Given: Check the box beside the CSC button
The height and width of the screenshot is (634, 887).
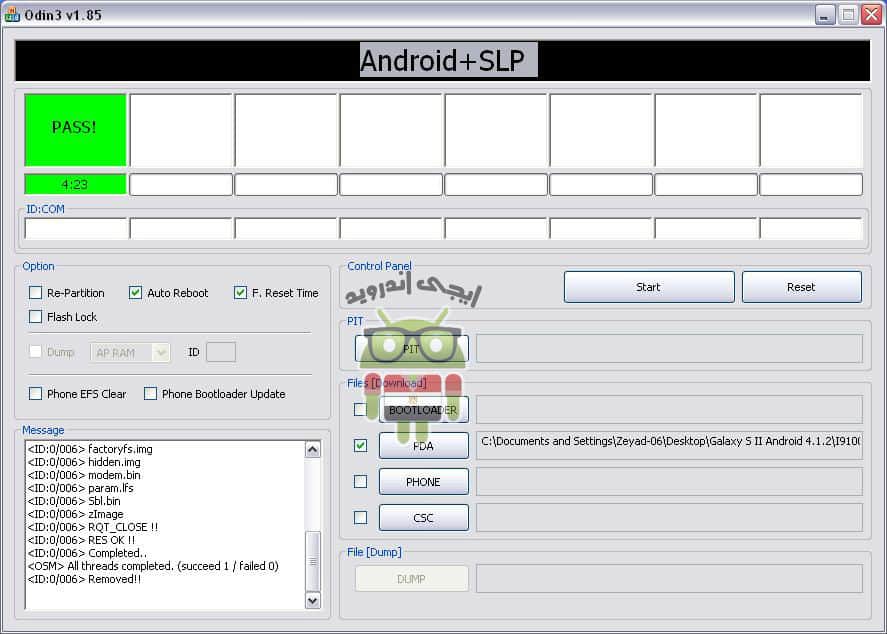Looking at the screenshot, I should point(360,517).
